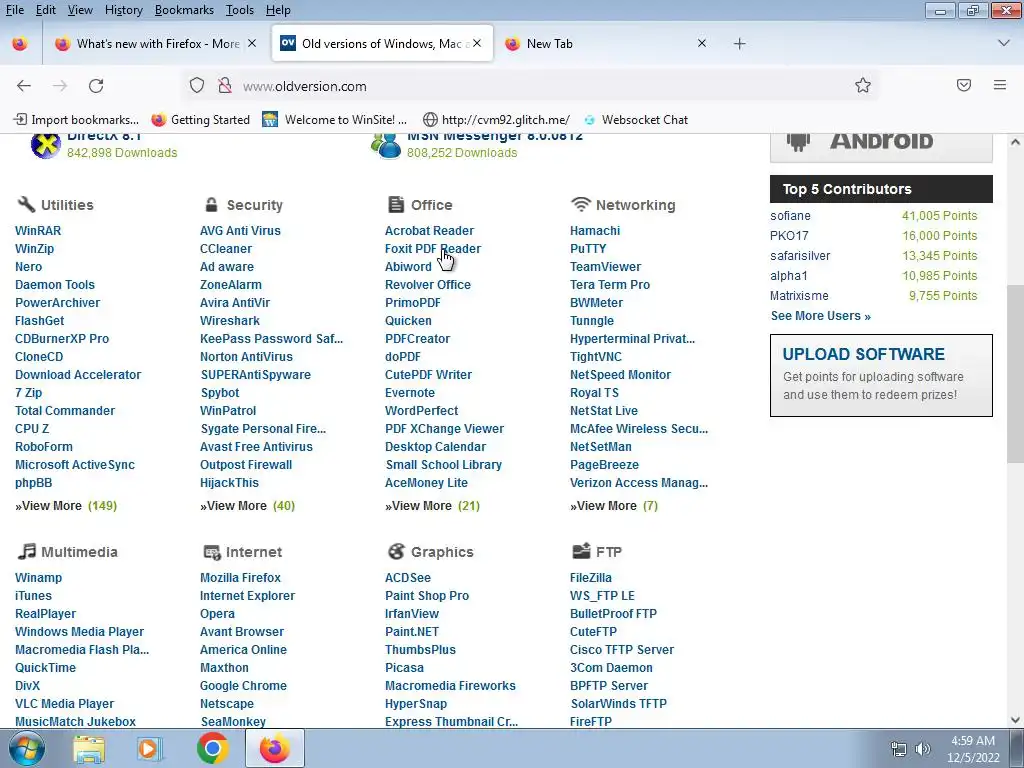Open Windows Start menu orb
This screenshot has width=1024, height=768.
pyautogui.click(x=26, y=748)
